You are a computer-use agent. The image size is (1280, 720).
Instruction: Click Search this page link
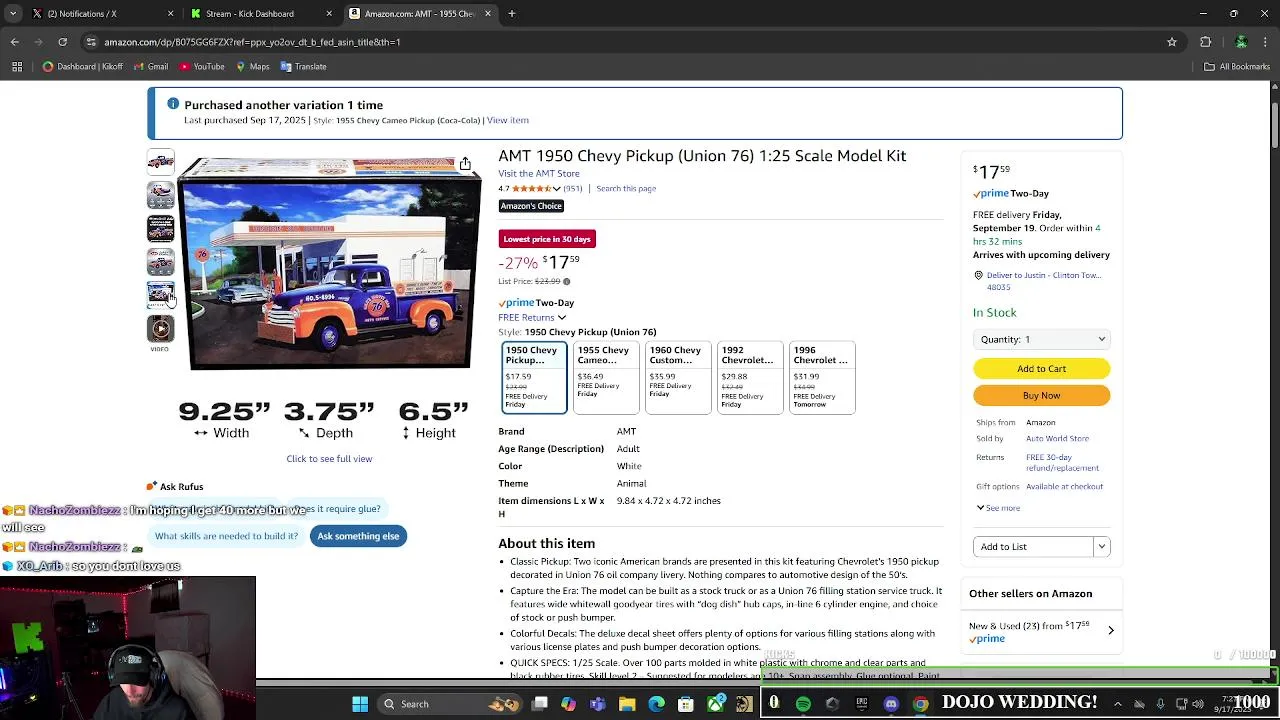626,189
